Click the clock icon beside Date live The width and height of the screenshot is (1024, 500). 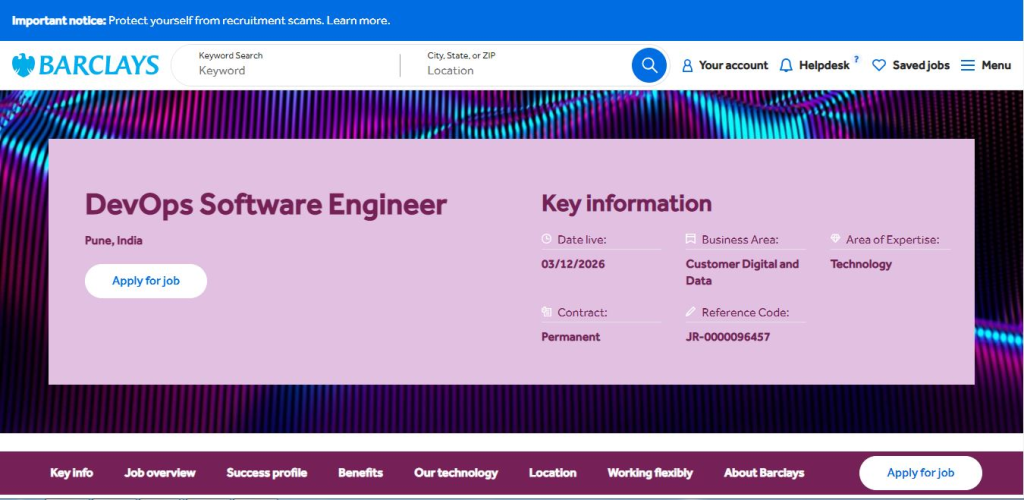pos(547,240)
